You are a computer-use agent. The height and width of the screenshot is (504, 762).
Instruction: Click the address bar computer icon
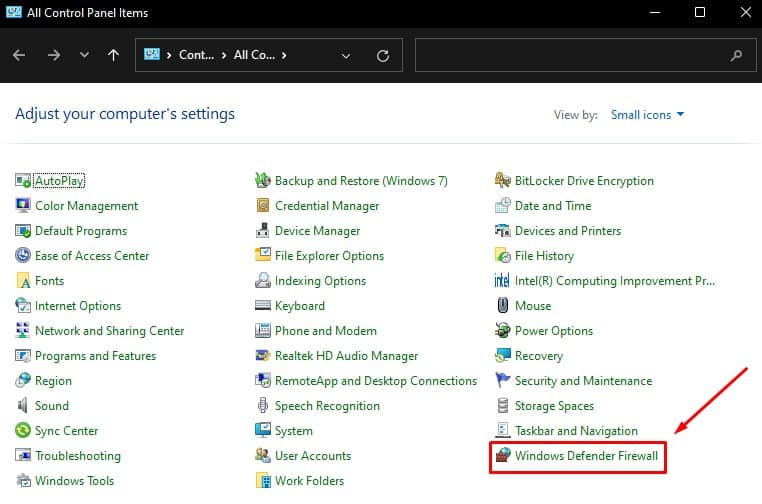click(152, 54)
